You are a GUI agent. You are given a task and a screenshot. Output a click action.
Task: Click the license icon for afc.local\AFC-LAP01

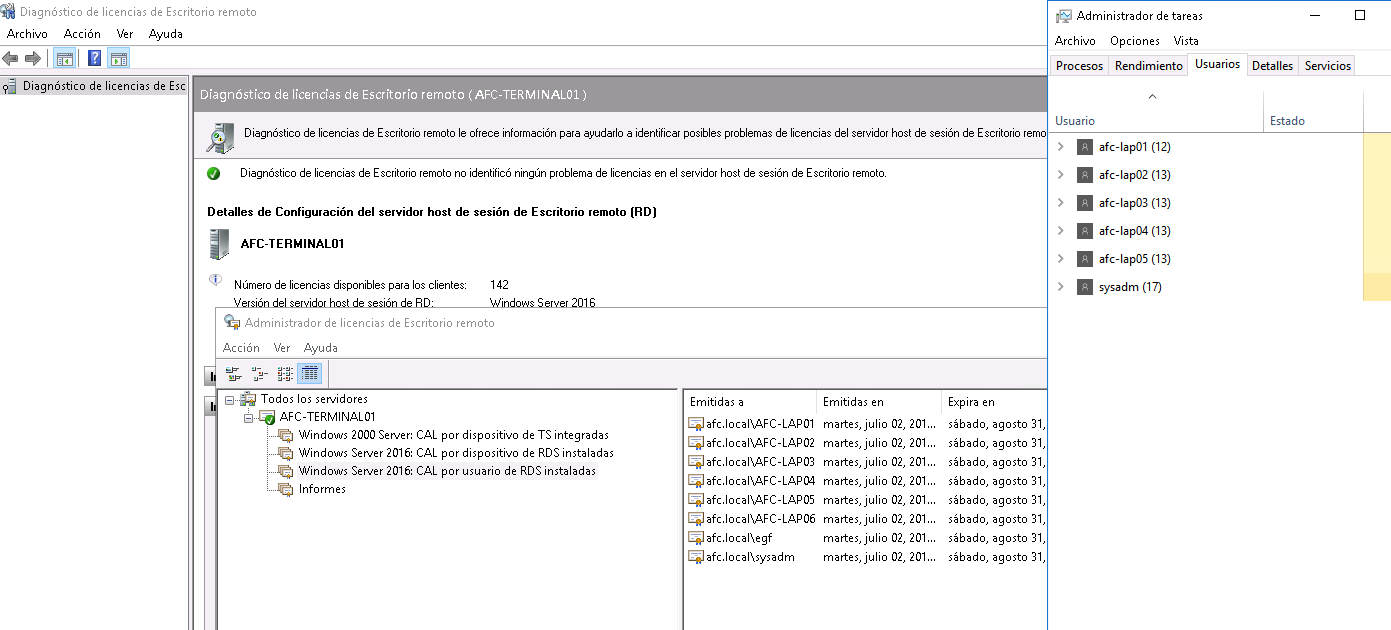(696, 424)
